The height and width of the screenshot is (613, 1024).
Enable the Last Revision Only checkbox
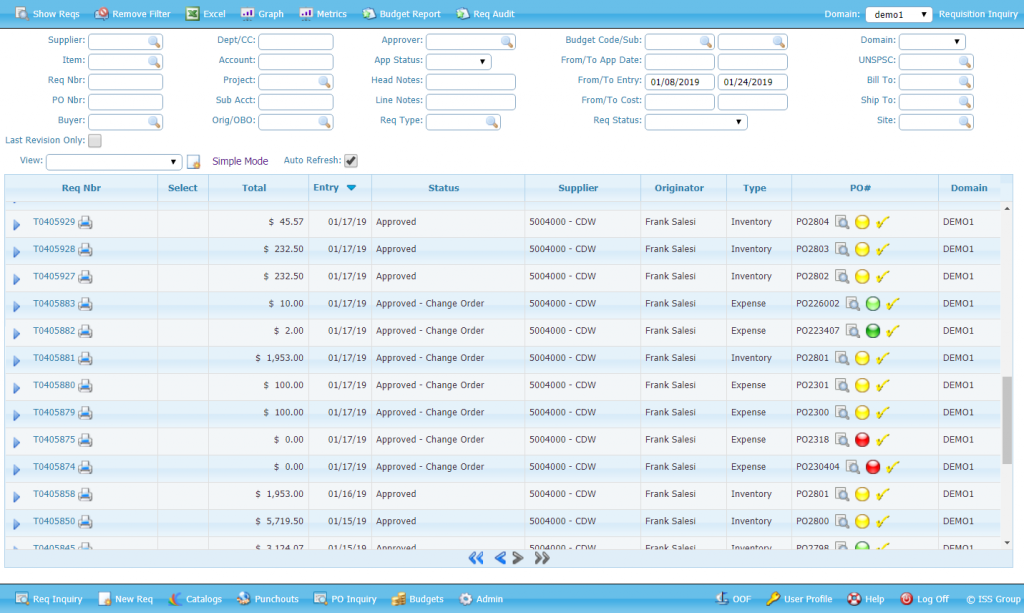(x=94, y=140)
